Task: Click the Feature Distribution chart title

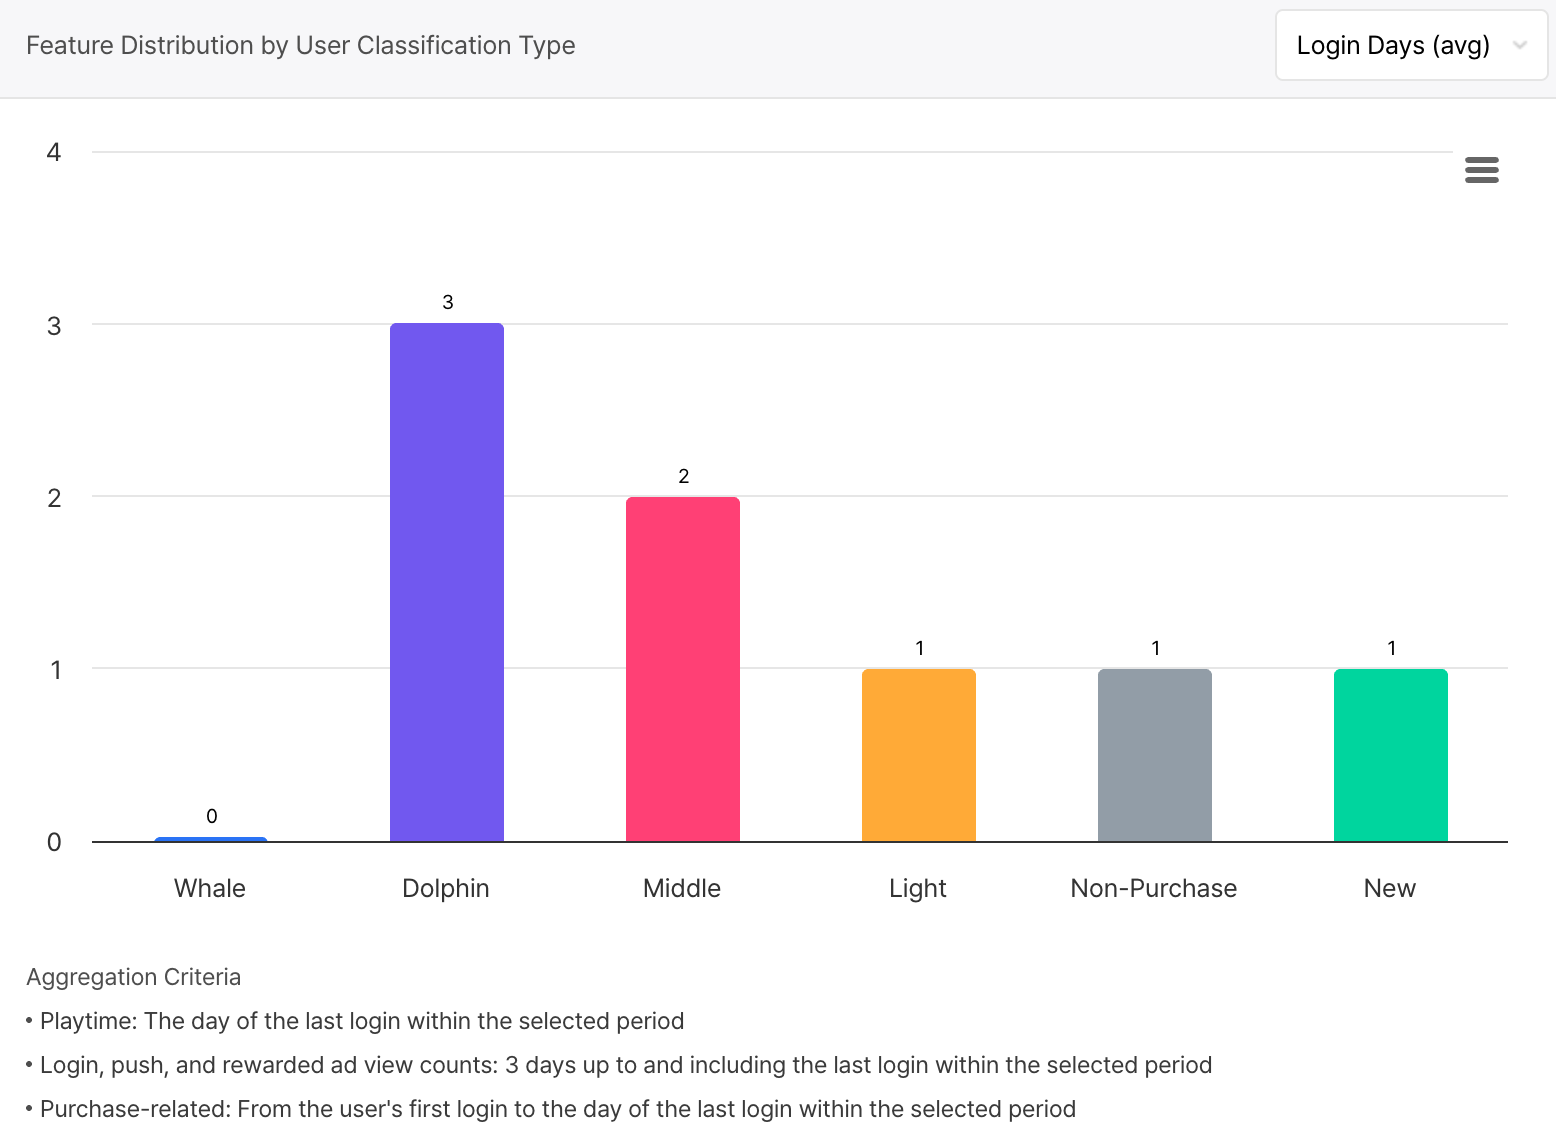Action: [x=301, y=46]
